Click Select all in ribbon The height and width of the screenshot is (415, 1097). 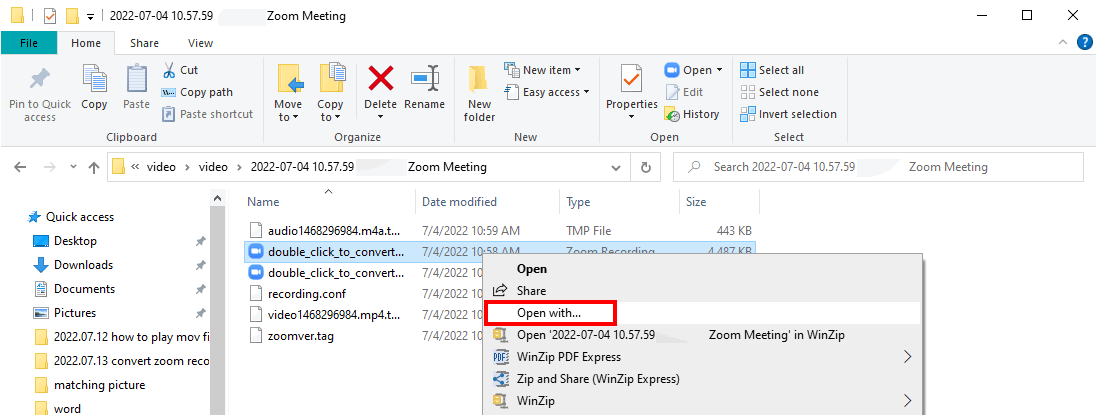tap(772, 70)
